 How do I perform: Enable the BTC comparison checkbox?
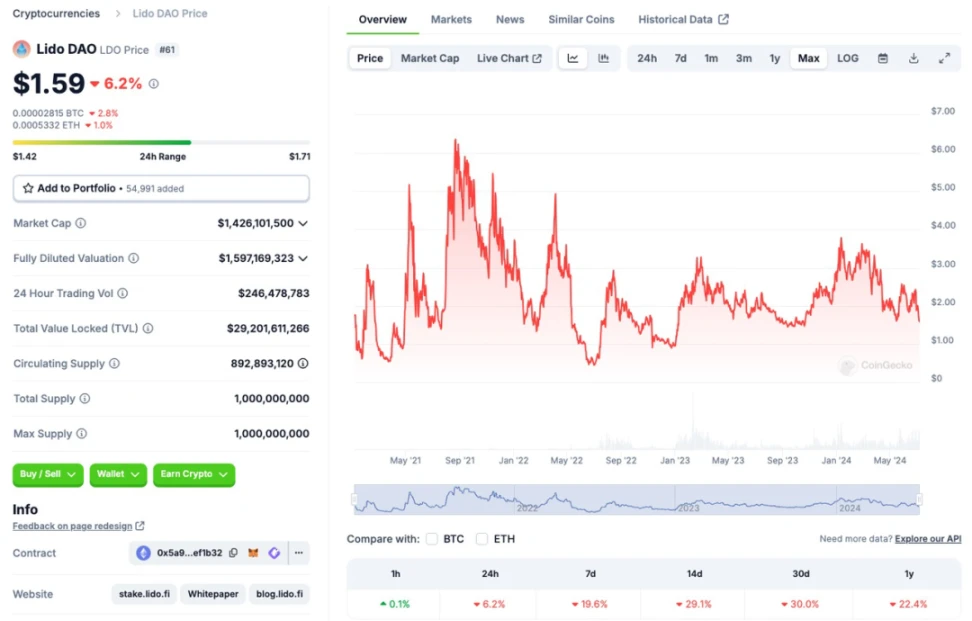(432, 539)
